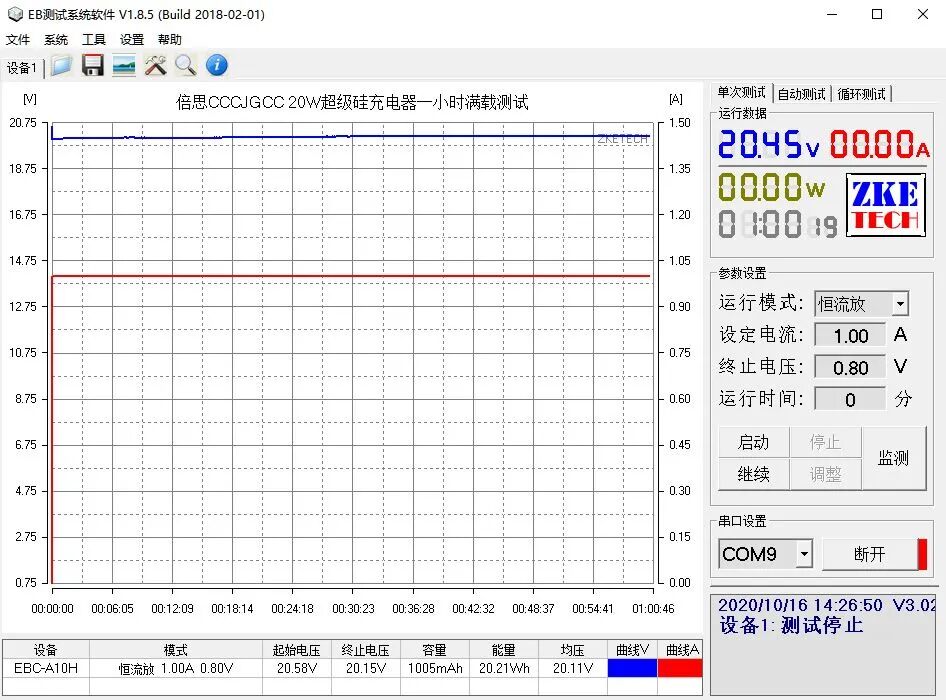Click the 恒流放 1.00A 0.80V mode cell
This screenshot has height=700, width=946.
pyautogui.click(x=176, y=669)
